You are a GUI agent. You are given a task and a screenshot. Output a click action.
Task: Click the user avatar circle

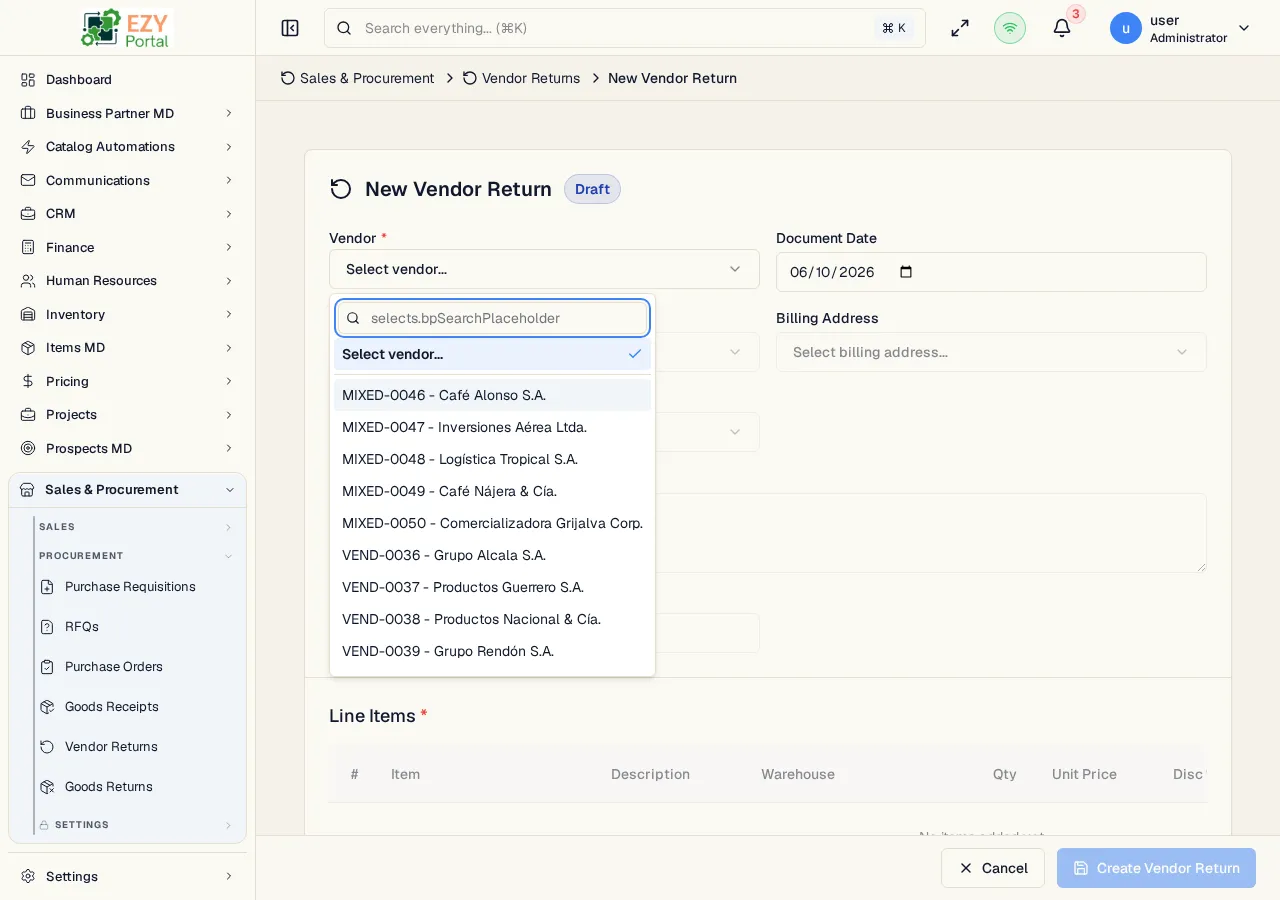pos(1126,28)
